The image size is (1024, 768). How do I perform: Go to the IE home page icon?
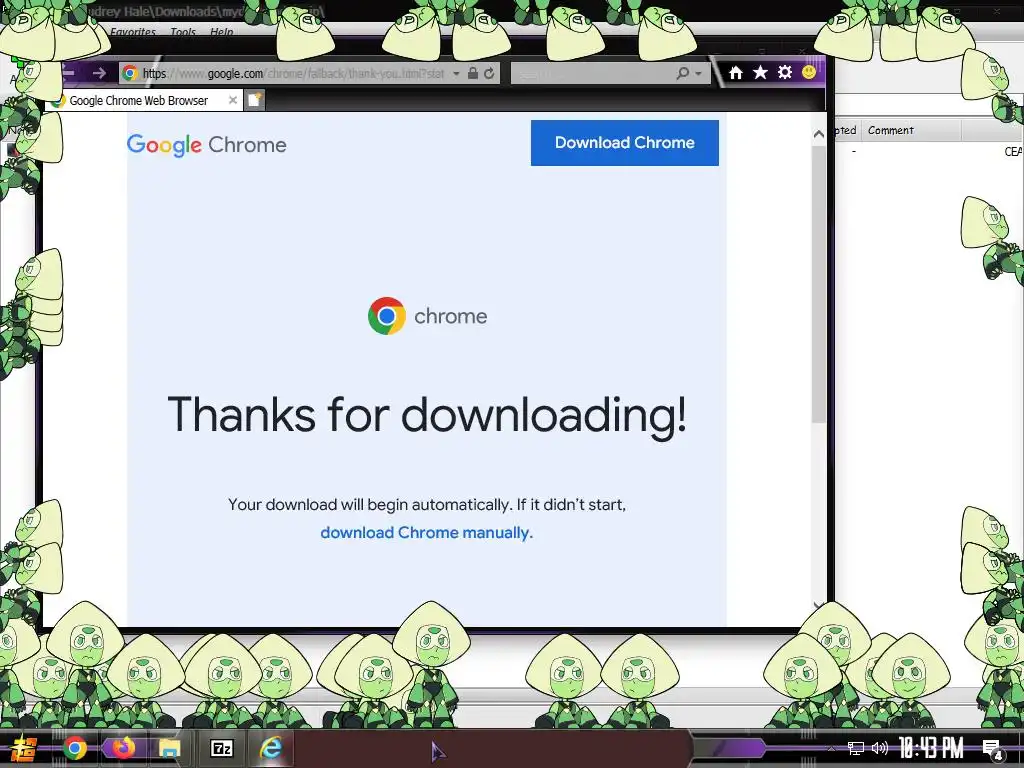[736, 72]
